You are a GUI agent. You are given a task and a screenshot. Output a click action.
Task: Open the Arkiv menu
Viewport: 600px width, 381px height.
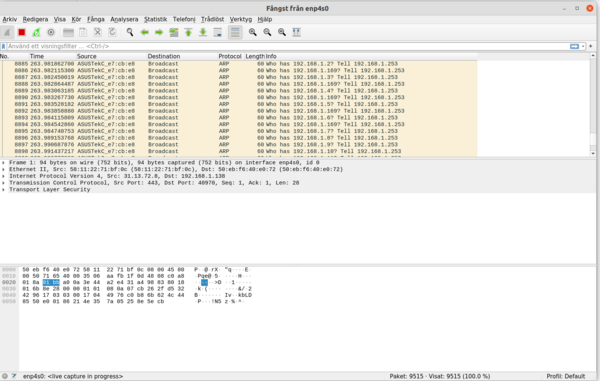pos(10,19)
